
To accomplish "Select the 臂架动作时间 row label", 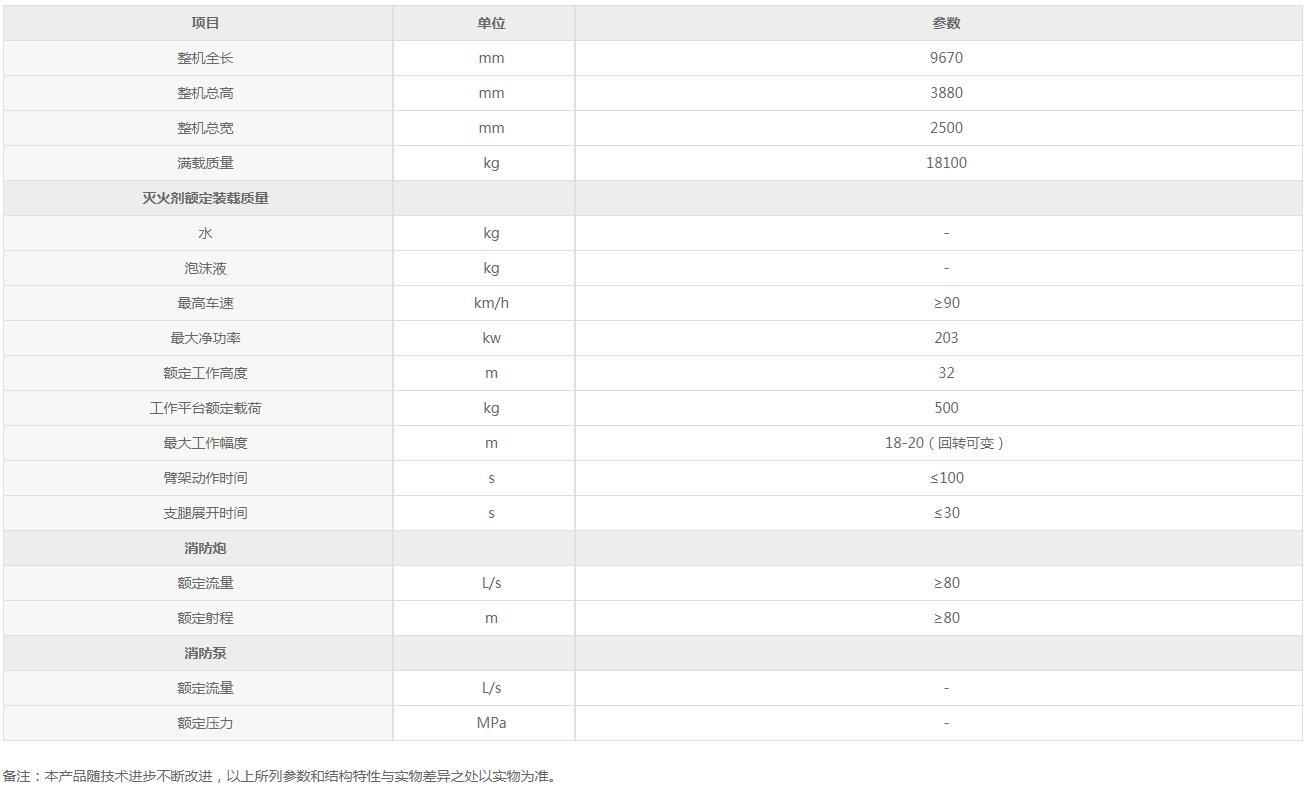I will pos(205,478).
